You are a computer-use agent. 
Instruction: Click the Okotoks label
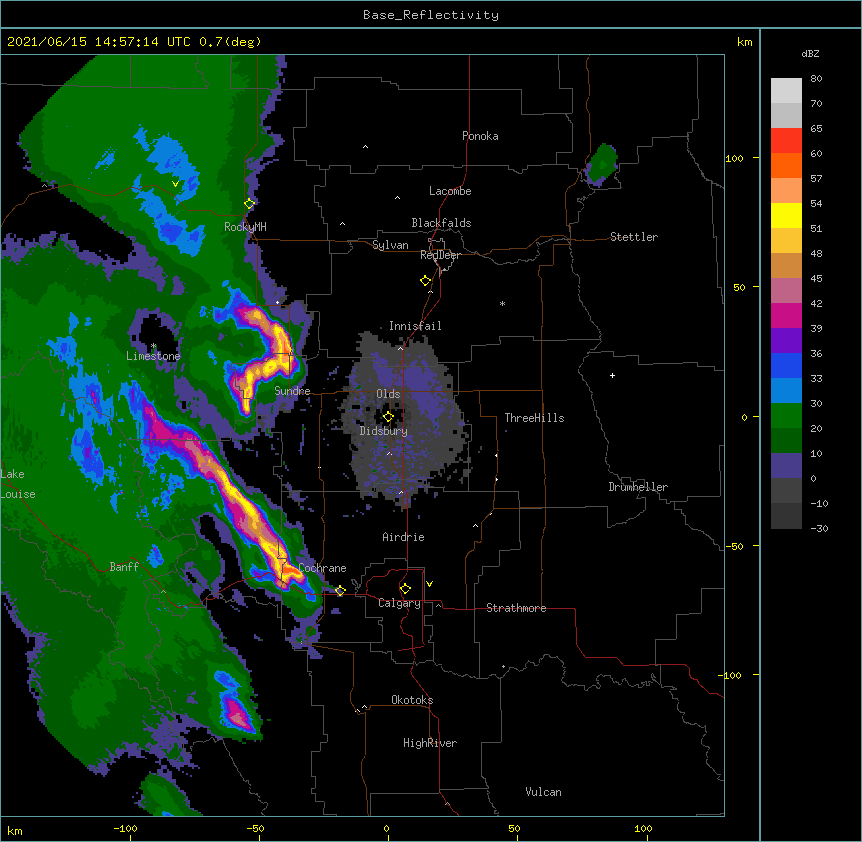tap(412, 700)
